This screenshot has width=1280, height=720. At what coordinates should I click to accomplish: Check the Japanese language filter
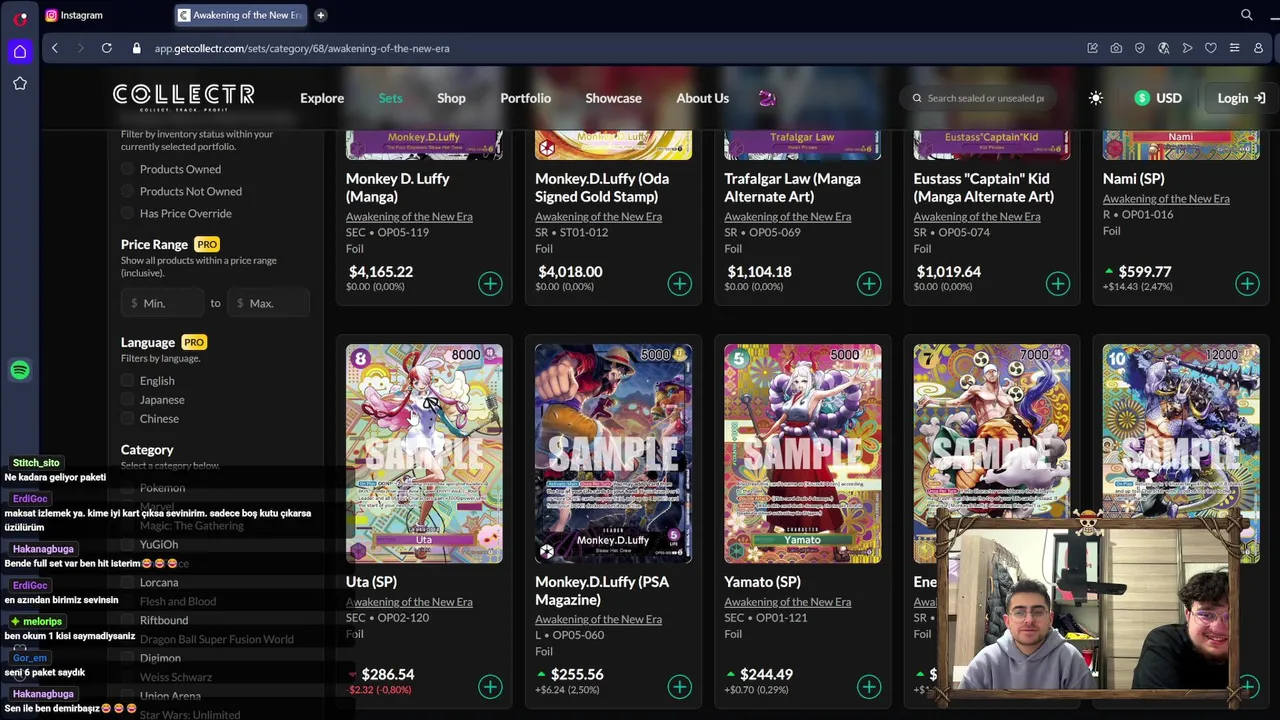pyautogui.click(x=127, y=399)
